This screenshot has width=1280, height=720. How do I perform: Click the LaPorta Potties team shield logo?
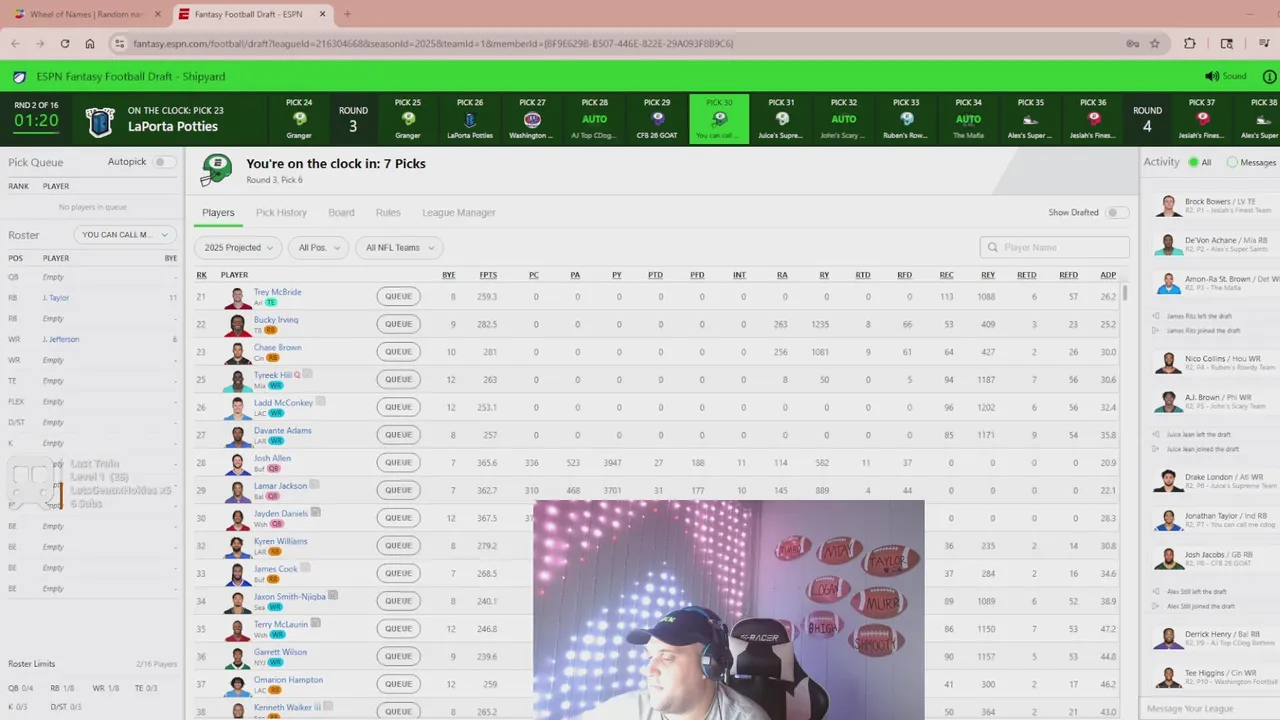100,121
